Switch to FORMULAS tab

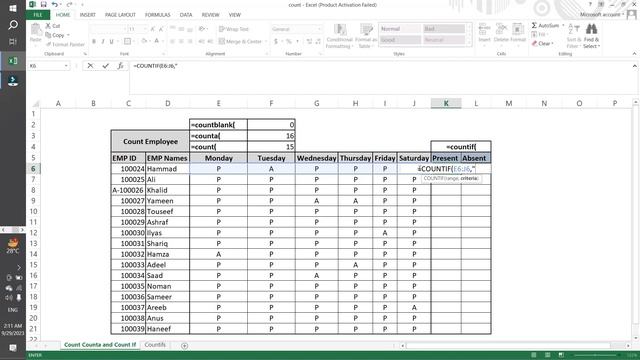158,15
